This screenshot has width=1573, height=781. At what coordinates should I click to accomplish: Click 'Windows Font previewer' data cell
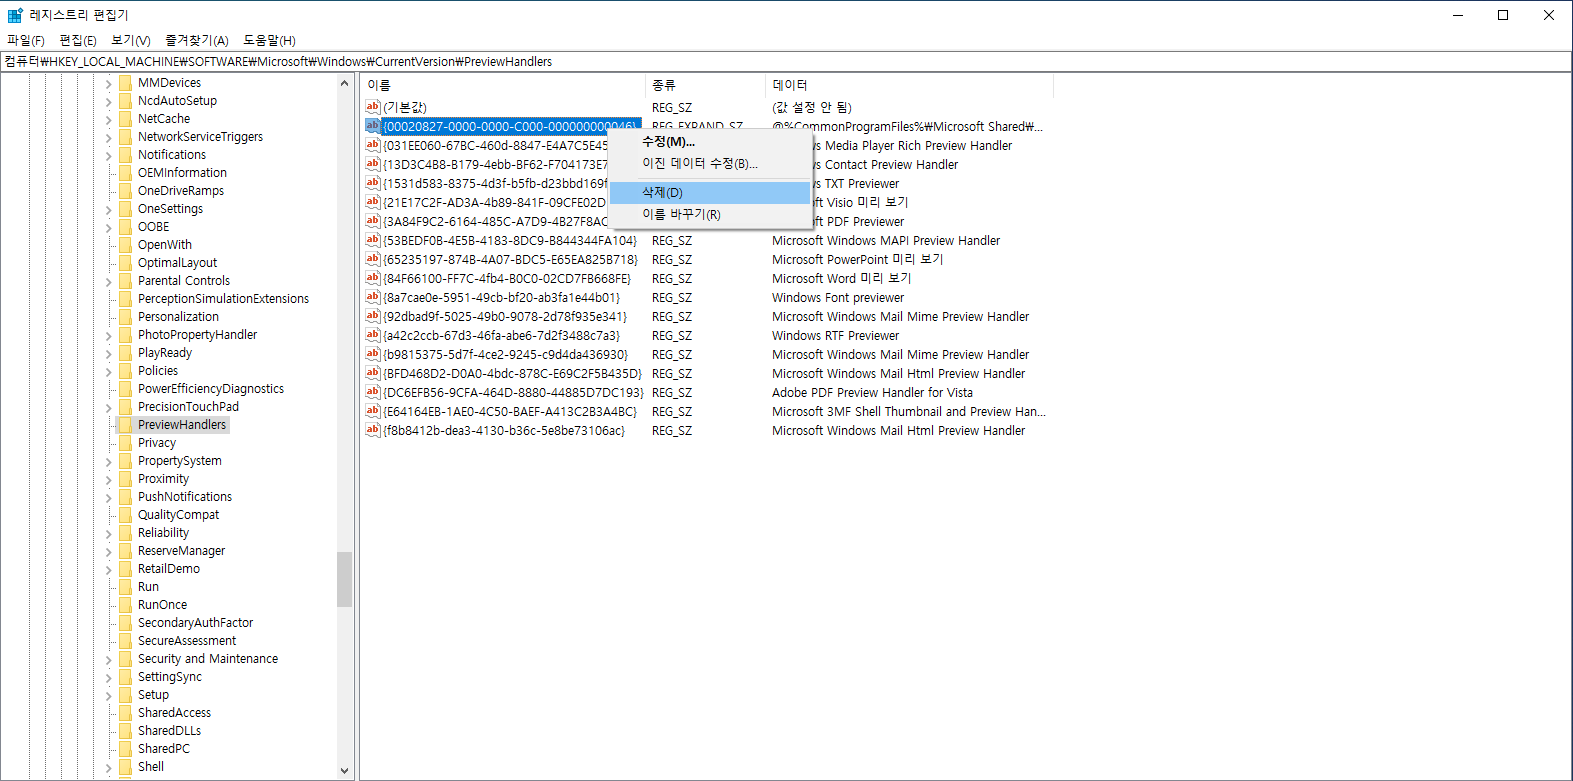click(838, 297)
